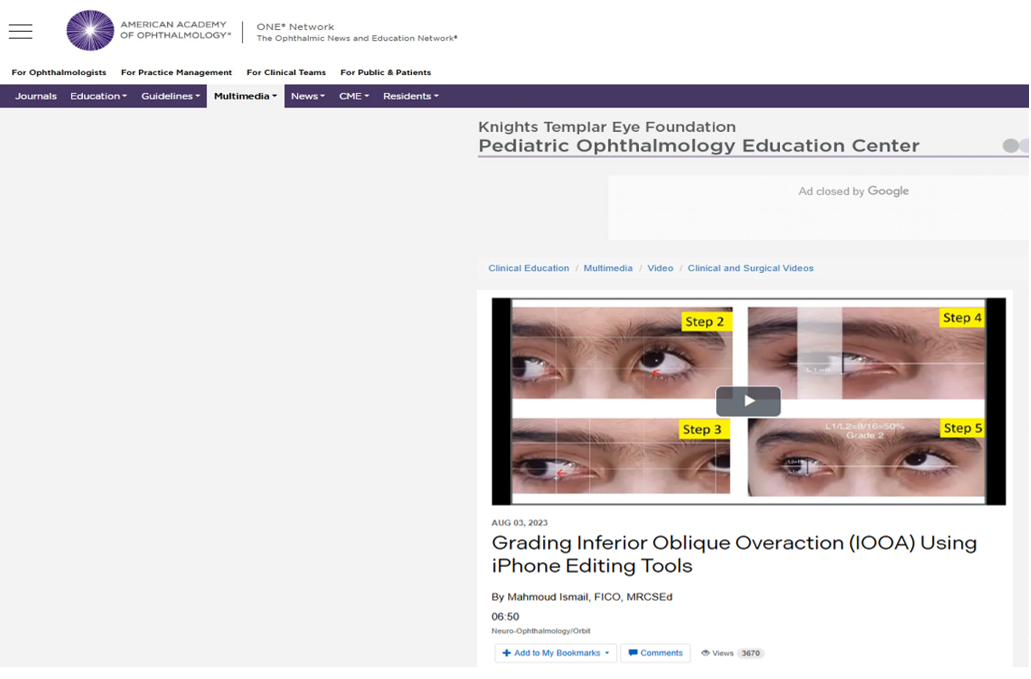This screenshot has width=1031, height=679.
Task: Go to the Video breadcrumb link
Action: [x=660, y=268]
